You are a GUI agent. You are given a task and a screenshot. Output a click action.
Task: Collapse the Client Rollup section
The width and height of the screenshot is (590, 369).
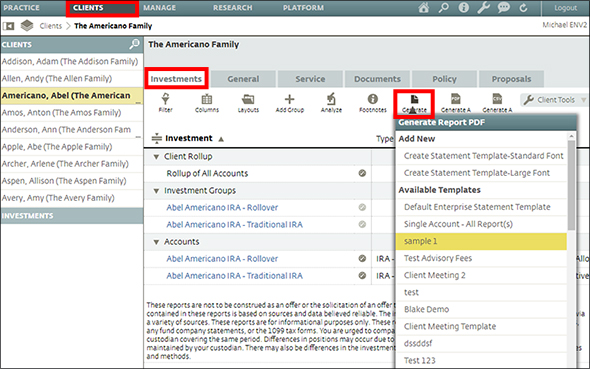pos(156,156)
